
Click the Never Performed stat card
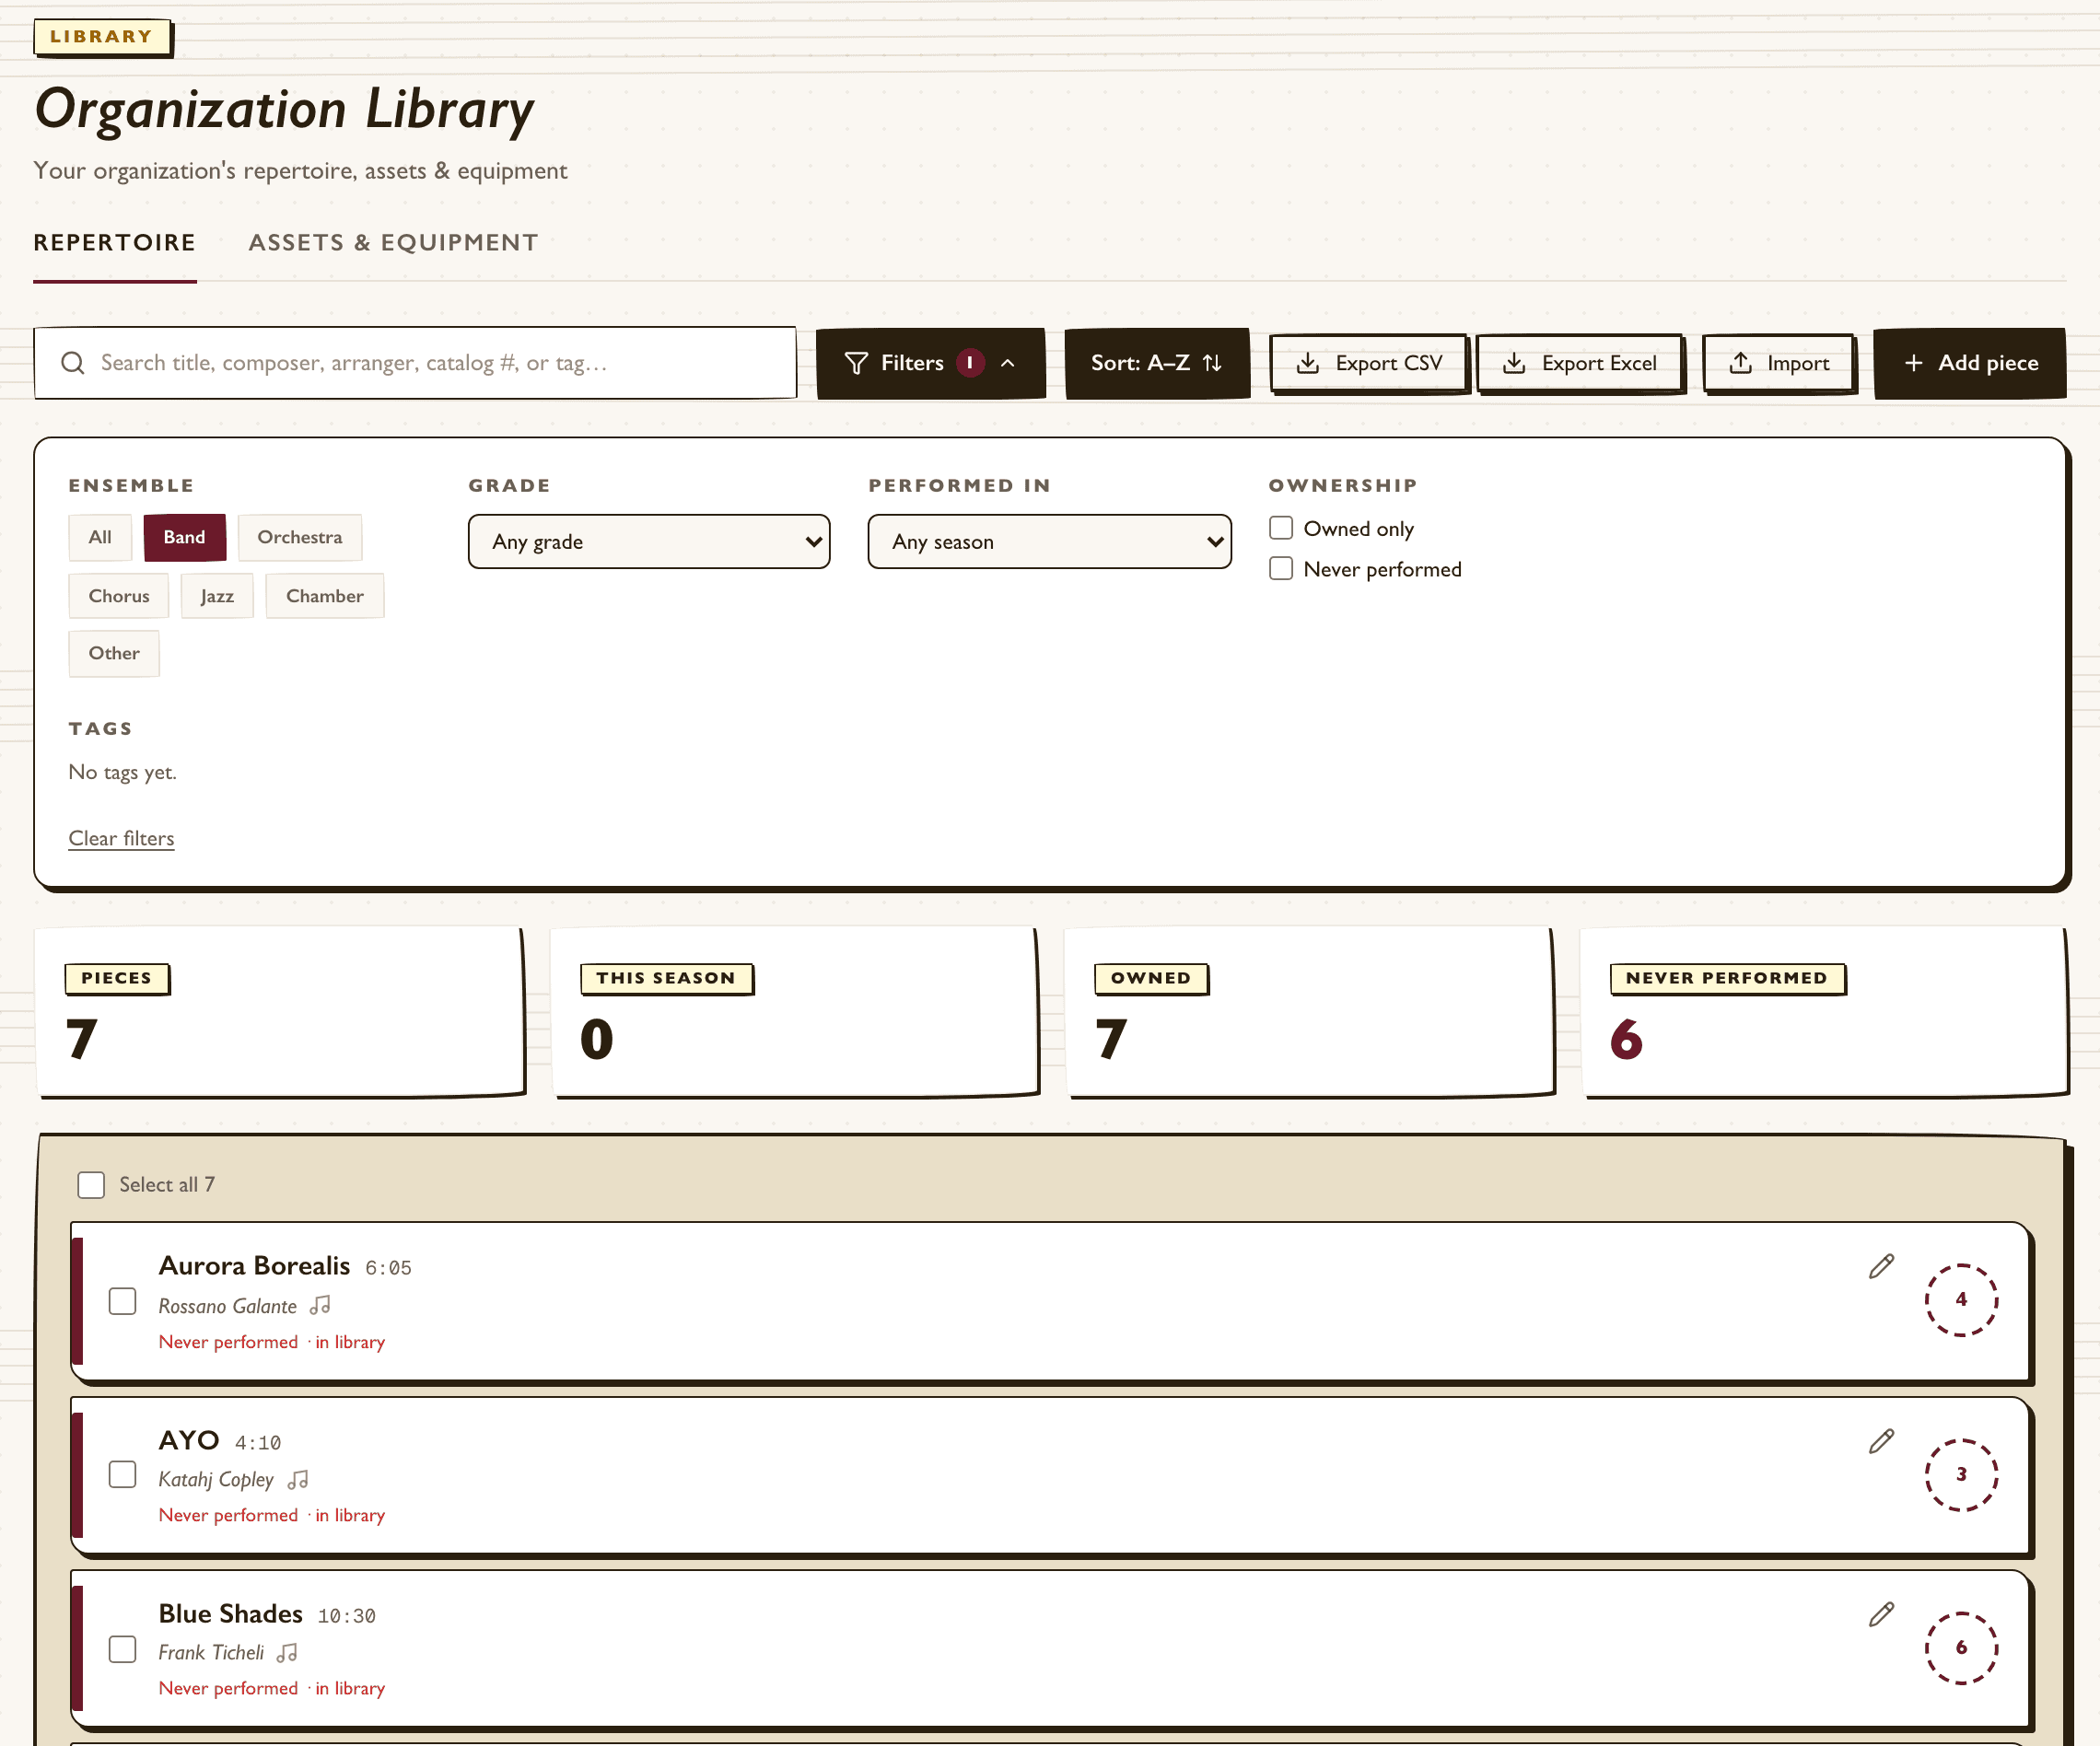[1824, 1012]
